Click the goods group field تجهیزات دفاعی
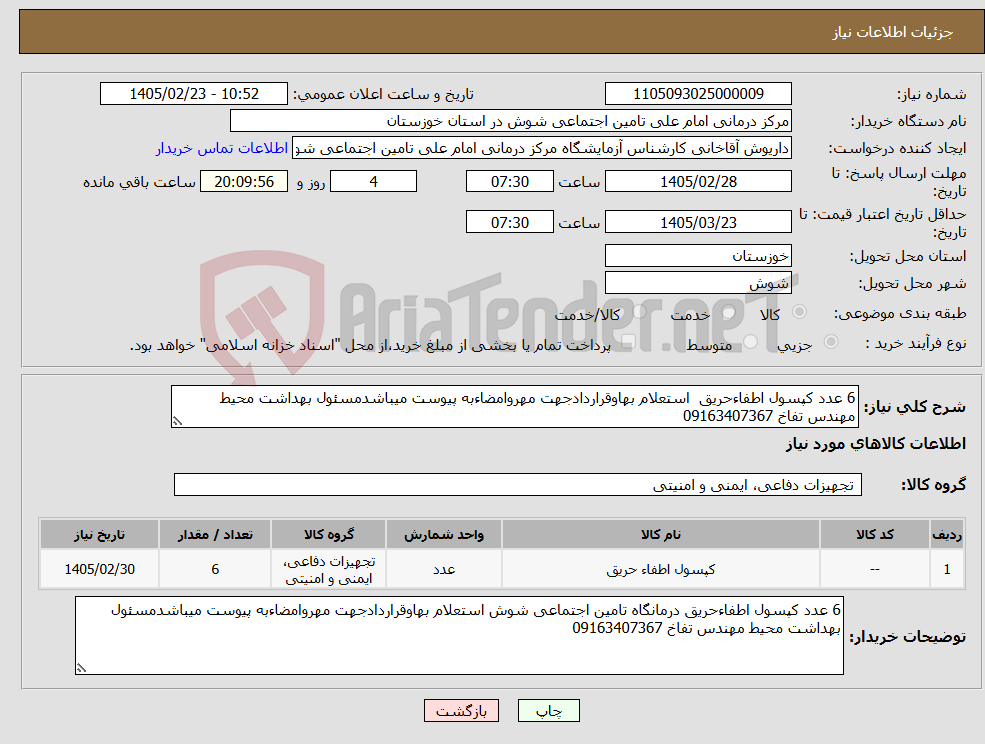The height and width of the screenshot is (744, 985). pos(518,484)
